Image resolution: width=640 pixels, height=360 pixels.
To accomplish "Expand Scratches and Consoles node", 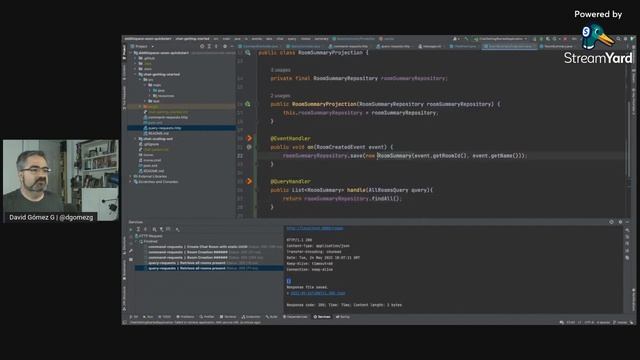I will (x=131, y=182).
